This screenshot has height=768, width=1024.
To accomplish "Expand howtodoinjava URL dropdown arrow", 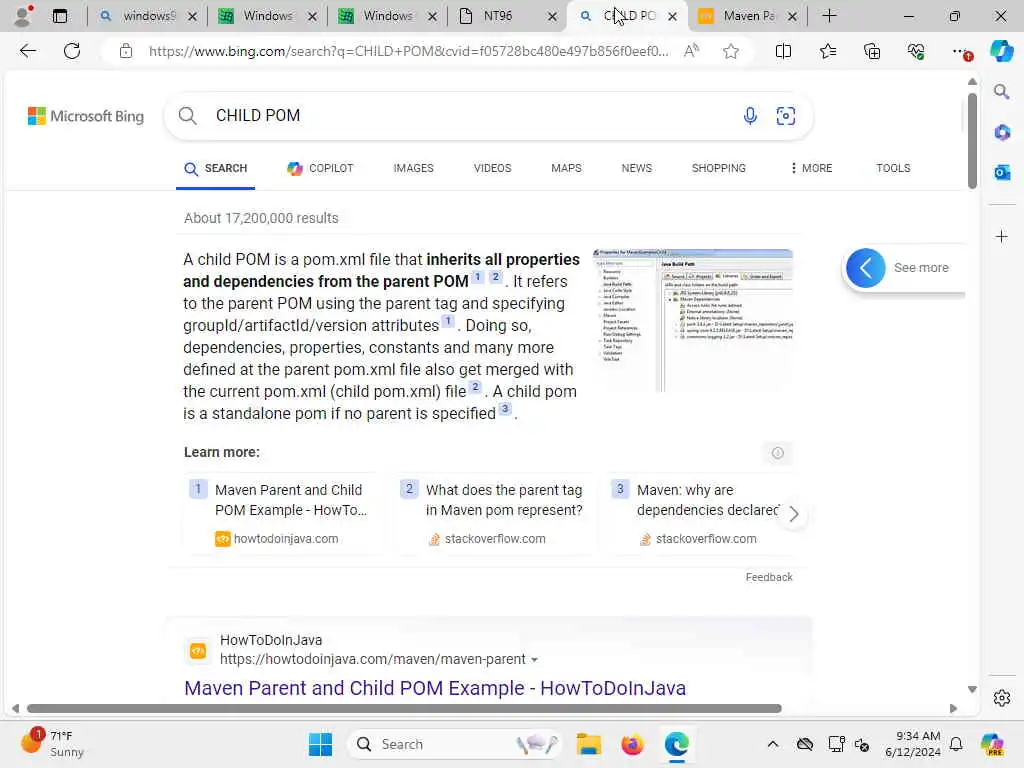I will 534,660.
